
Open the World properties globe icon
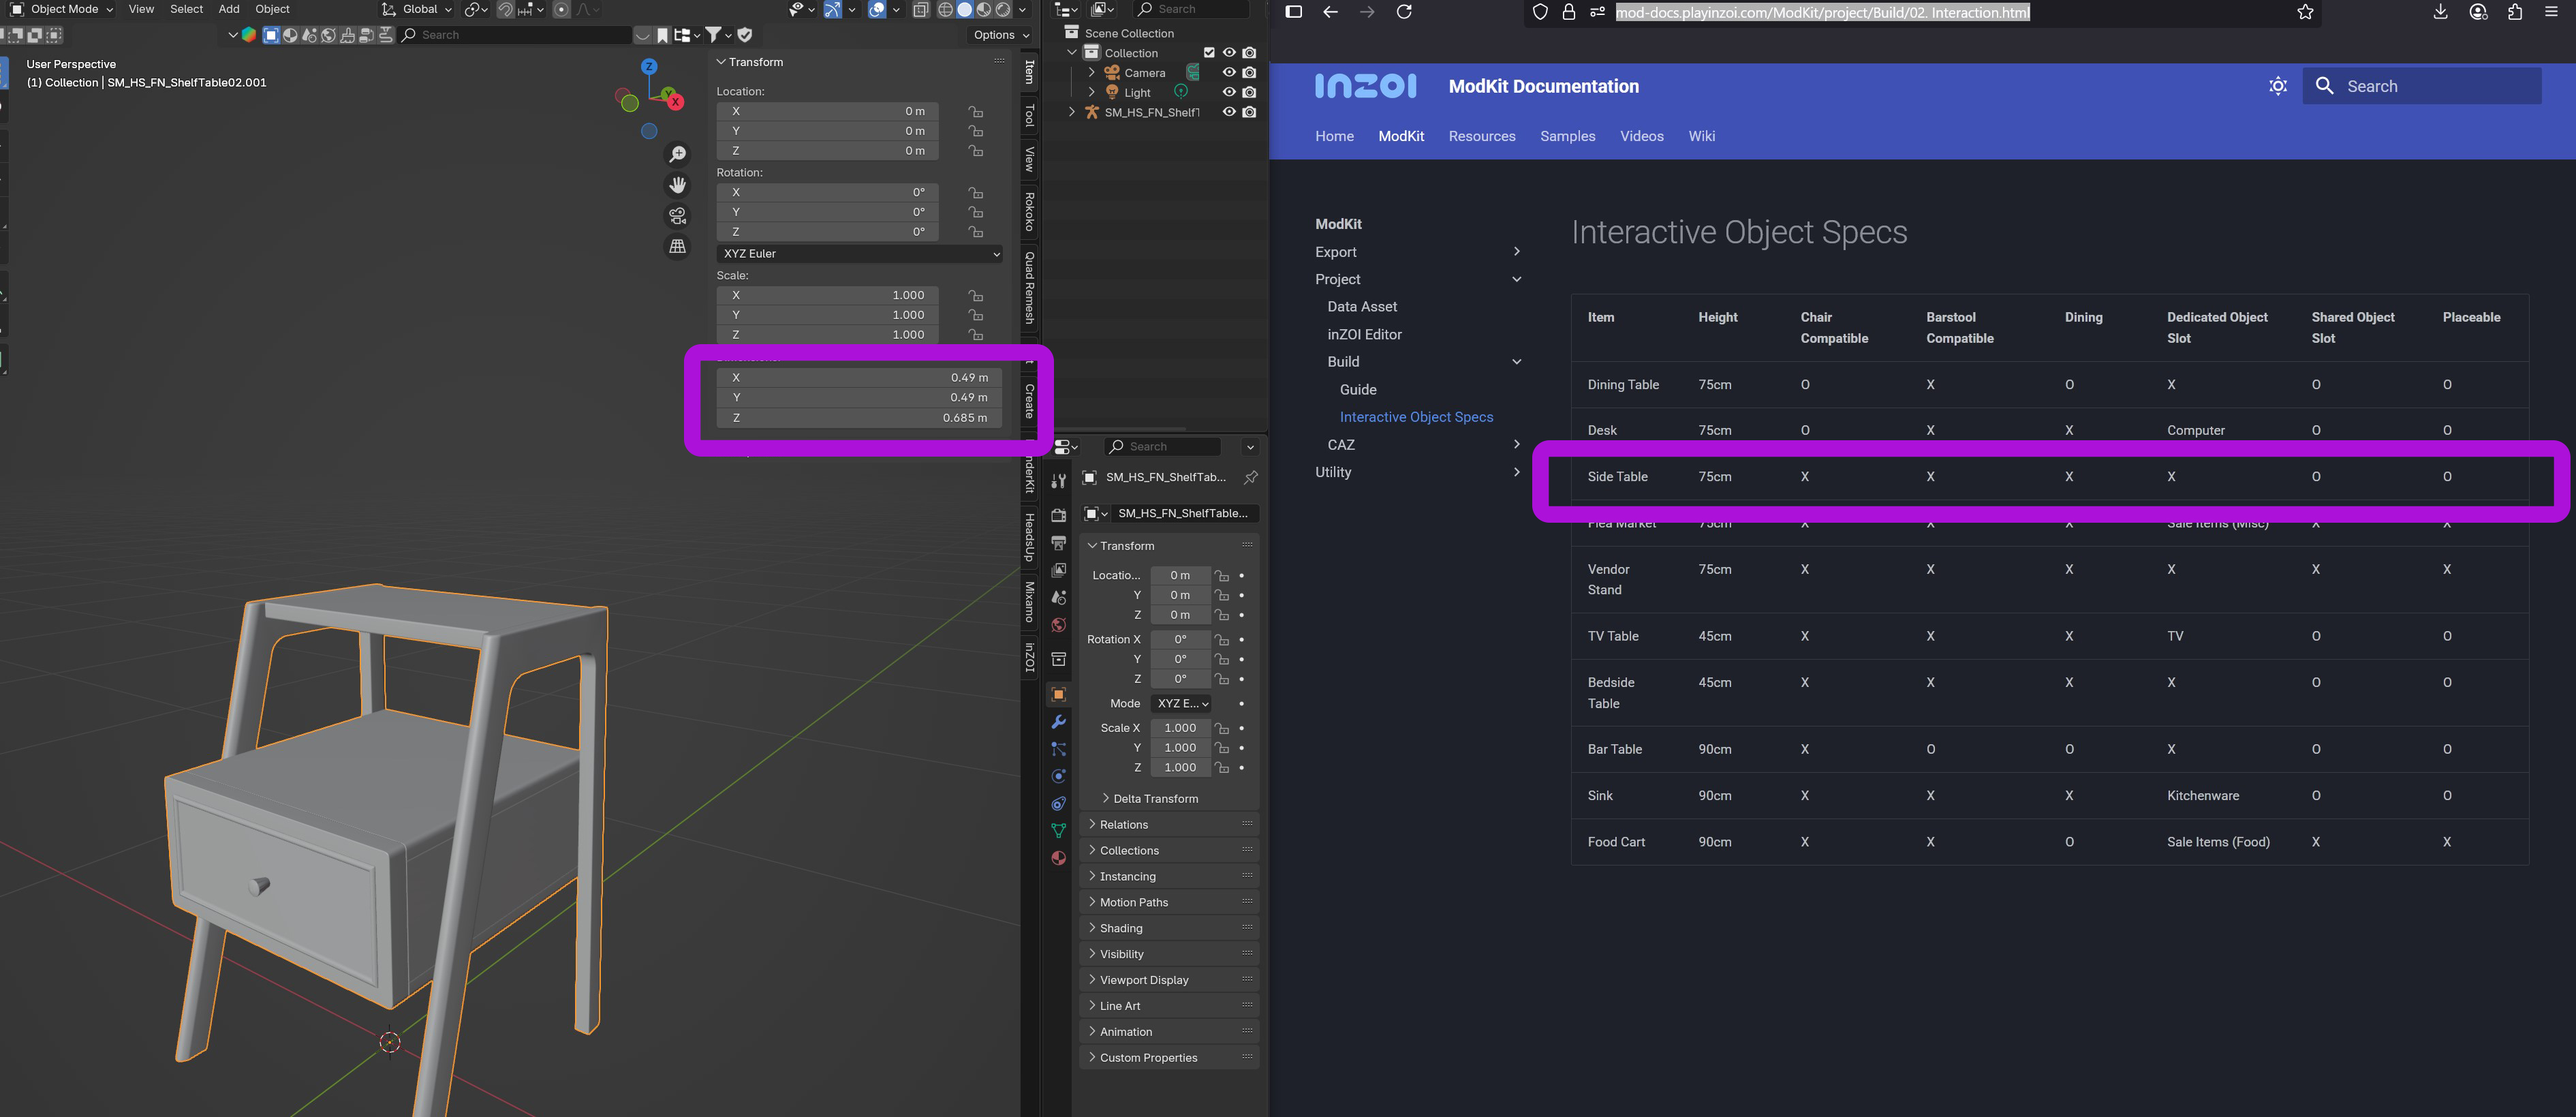click(1058, 625)
